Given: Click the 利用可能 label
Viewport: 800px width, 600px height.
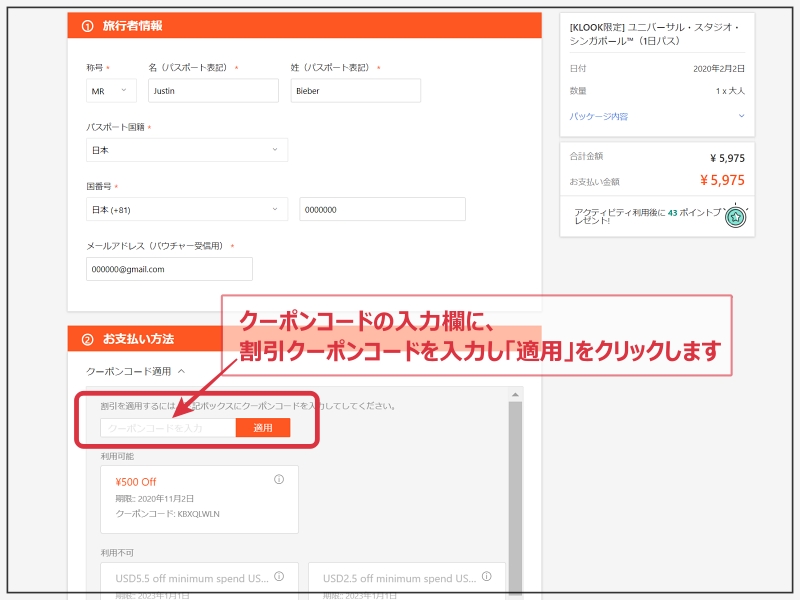Looking at the screenshot, I should pyautogui.click(x=117, y=456).
